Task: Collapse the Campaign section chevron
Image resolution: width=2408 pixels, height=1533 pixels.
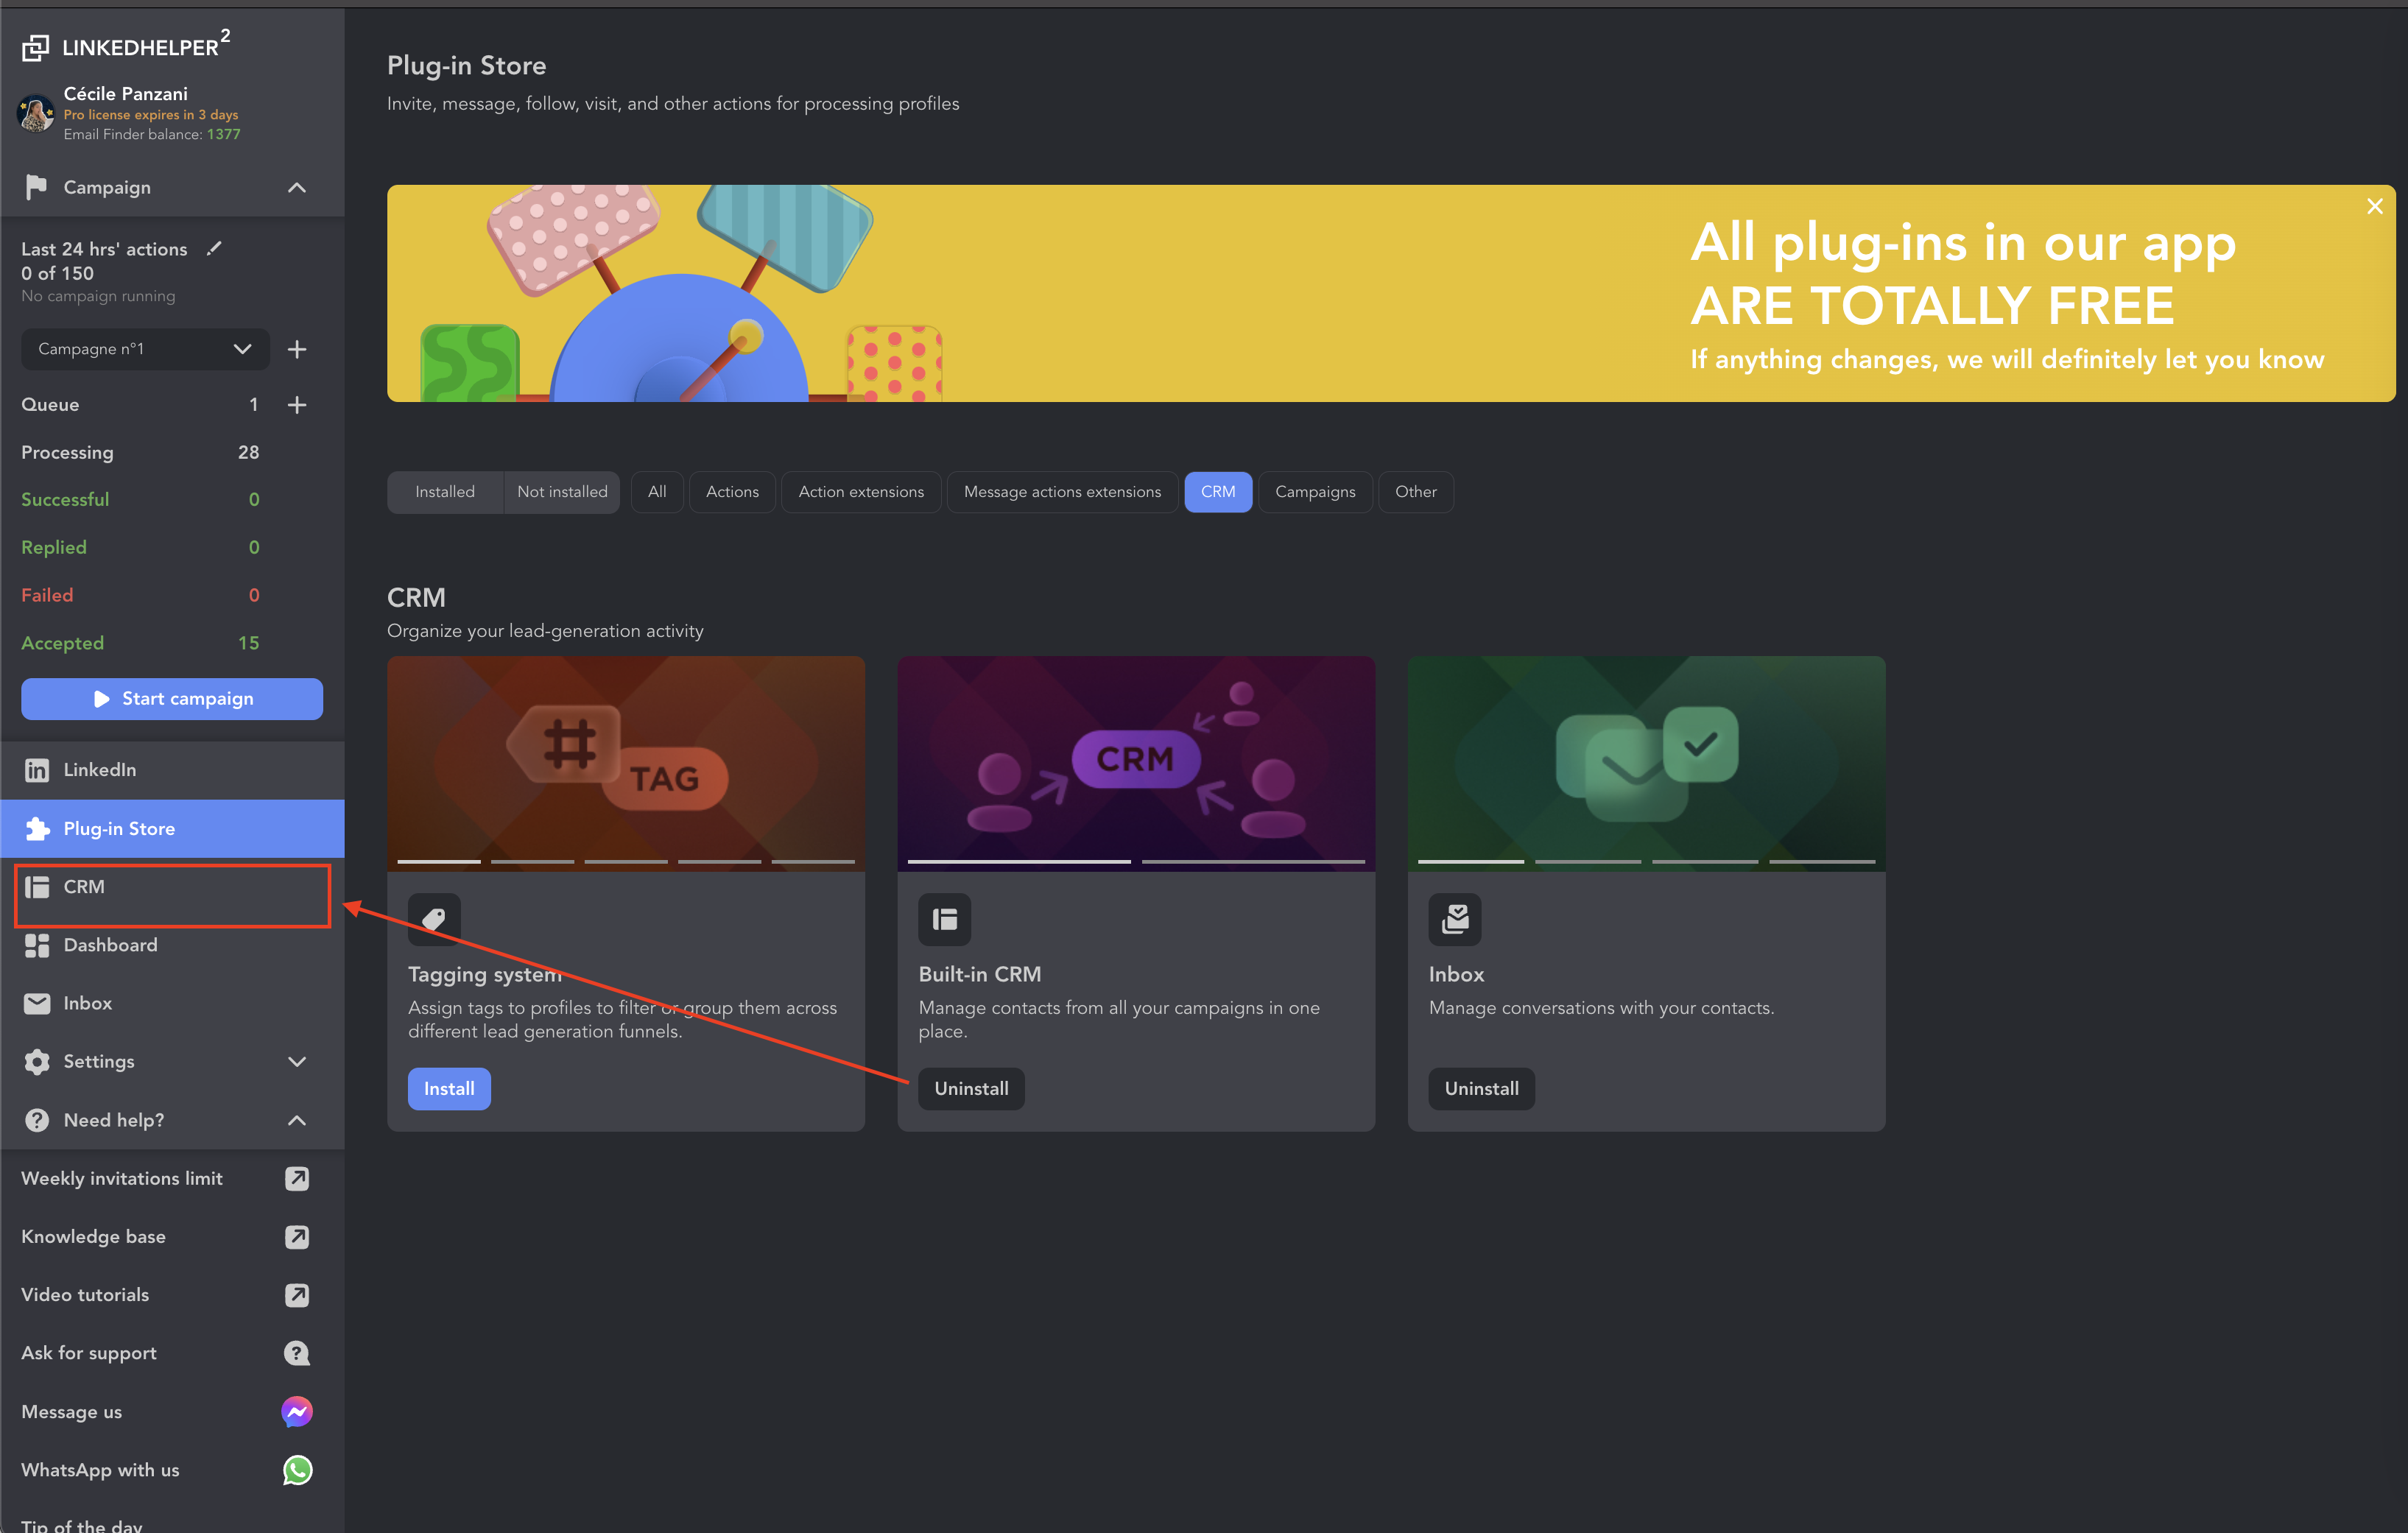Action: [297, 187]
